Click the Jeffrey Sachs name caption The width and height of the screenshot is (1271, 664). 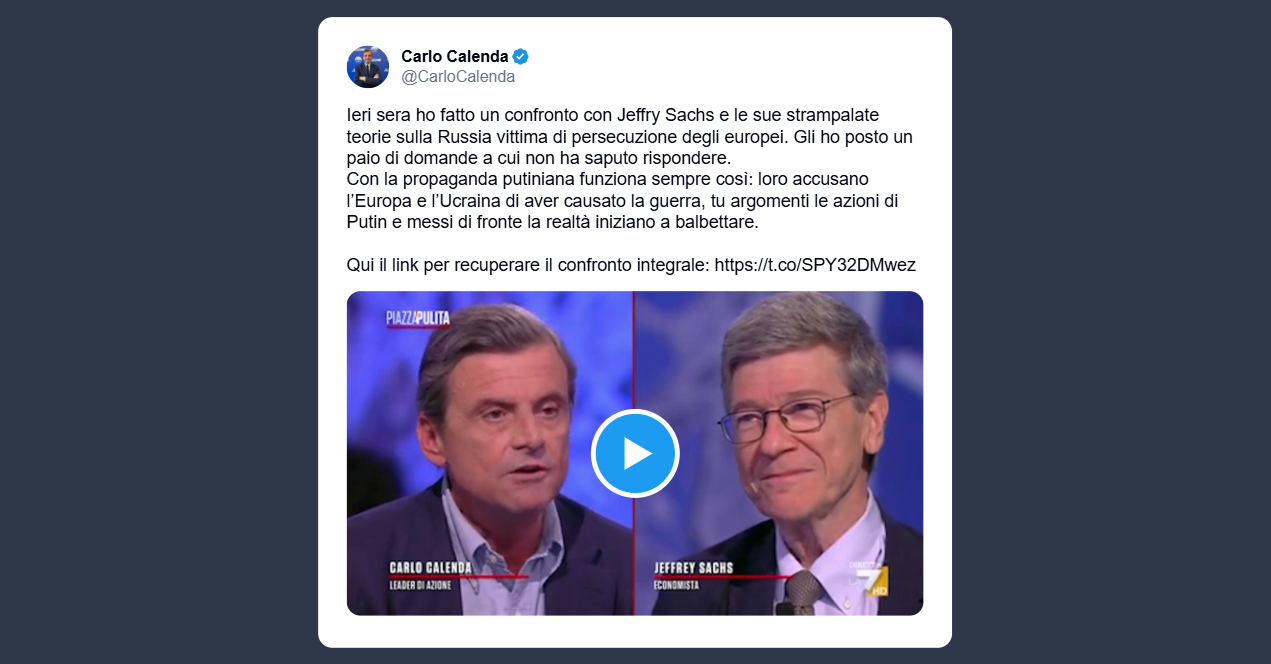[693, 567]
